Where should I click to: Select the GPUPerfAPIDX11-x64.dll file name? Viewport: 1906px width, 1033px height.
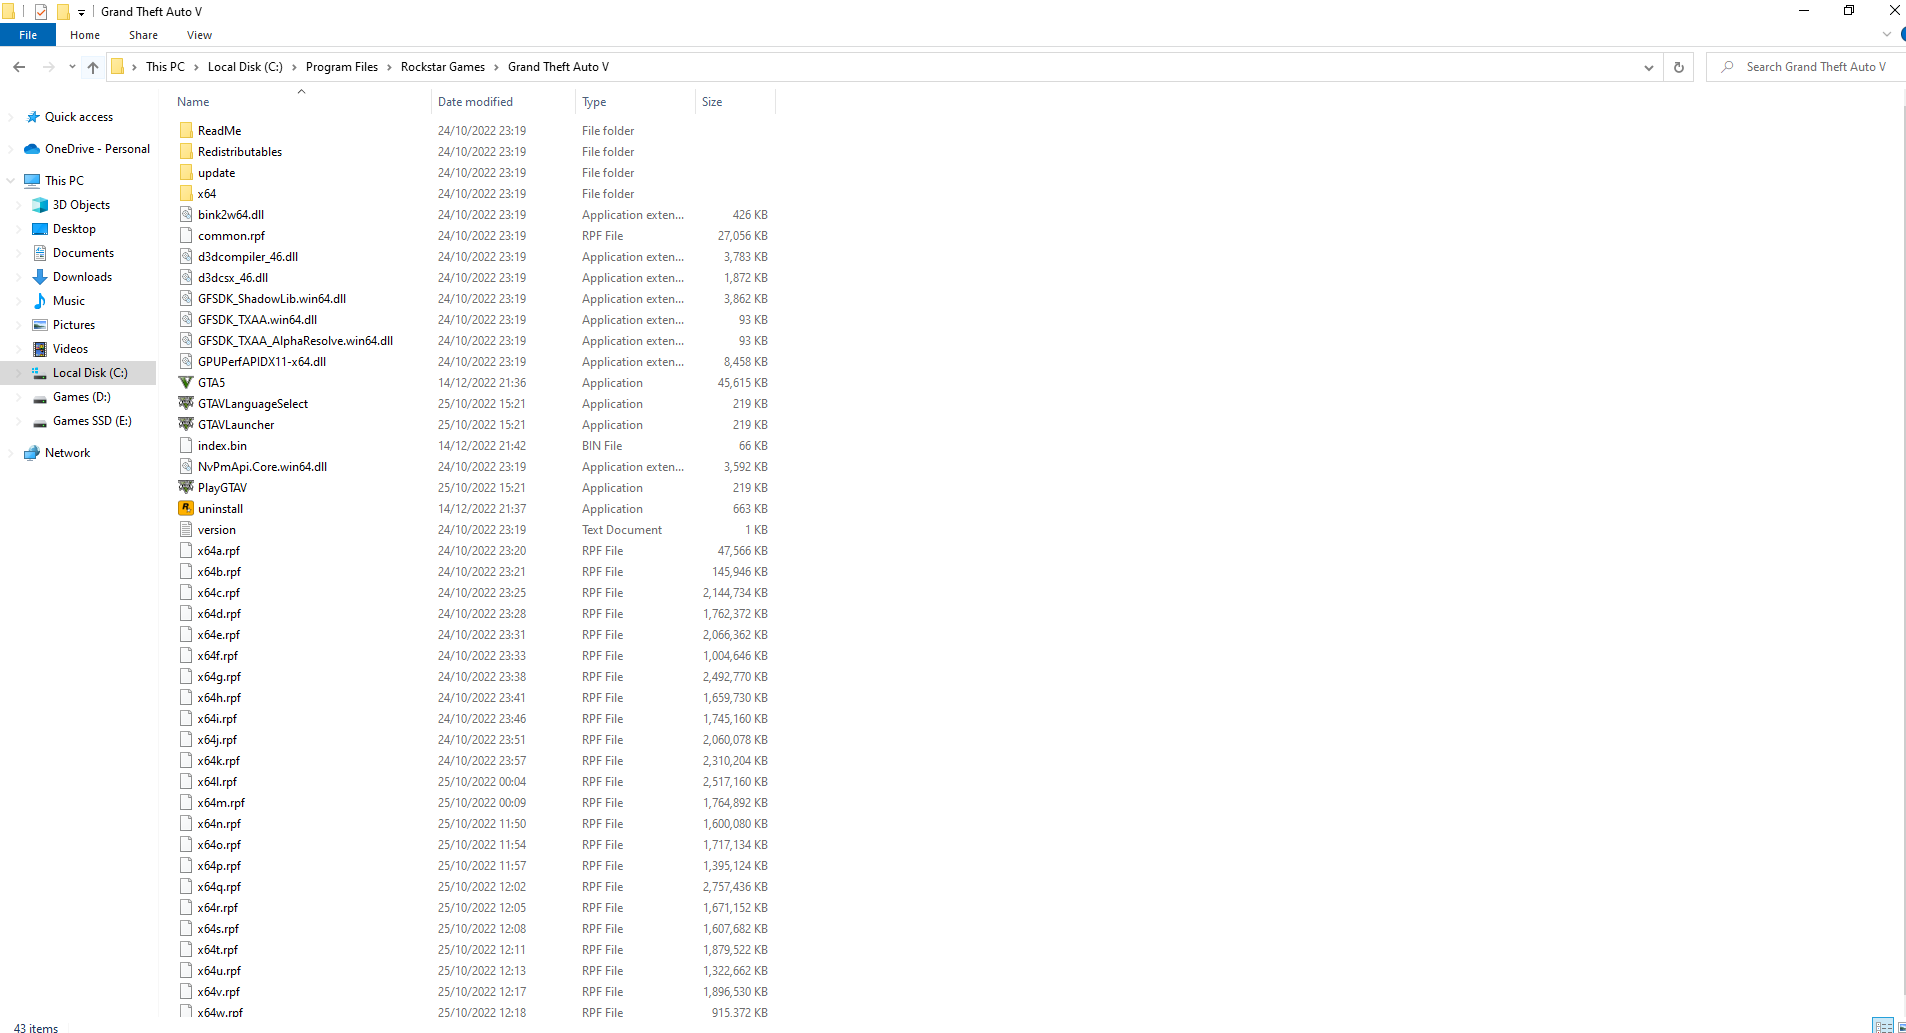262,362
